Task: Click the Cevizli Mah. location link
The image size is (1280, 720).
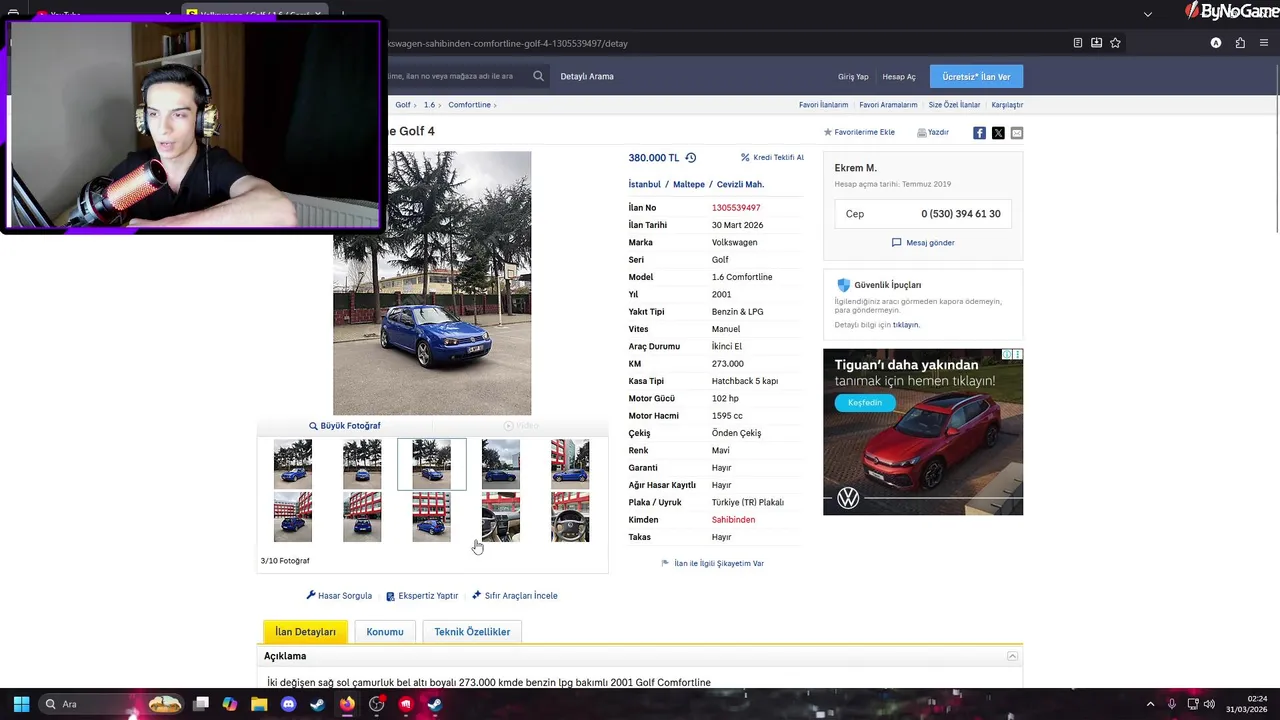Action: point(740,184)
